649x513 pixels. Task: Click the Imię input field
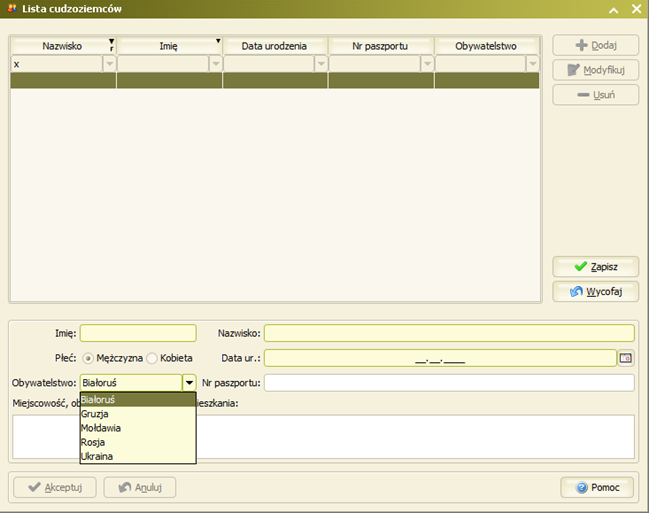(138, 333)
